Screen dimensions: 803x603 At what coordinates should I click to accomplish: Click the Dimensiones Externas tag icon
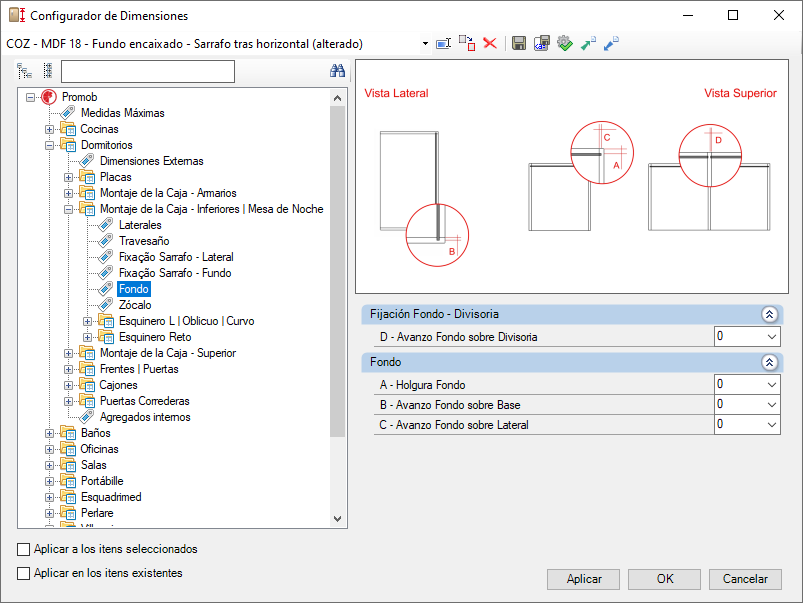[x=87, y=161]
